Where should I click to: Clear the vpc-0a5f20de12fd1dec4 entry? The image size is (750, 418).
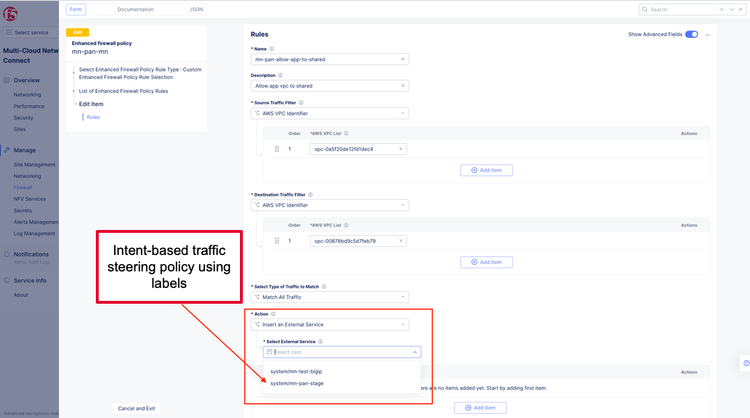[401, 149]
